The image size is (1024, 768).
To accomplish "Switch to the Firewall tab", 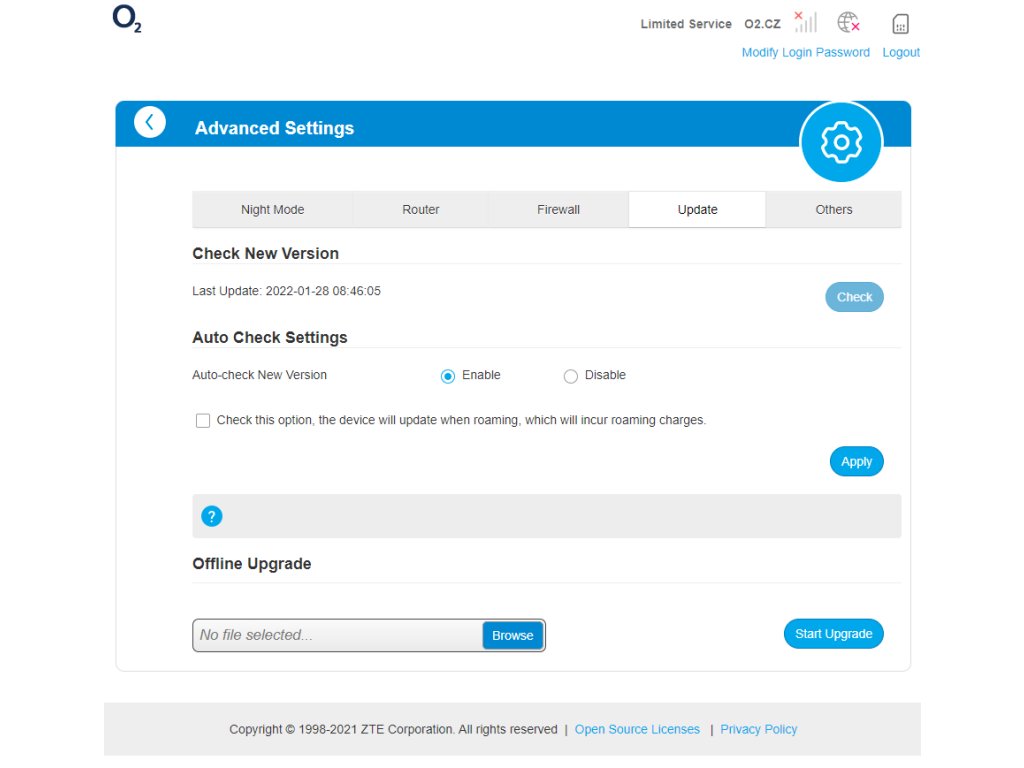I will point(558,210).
